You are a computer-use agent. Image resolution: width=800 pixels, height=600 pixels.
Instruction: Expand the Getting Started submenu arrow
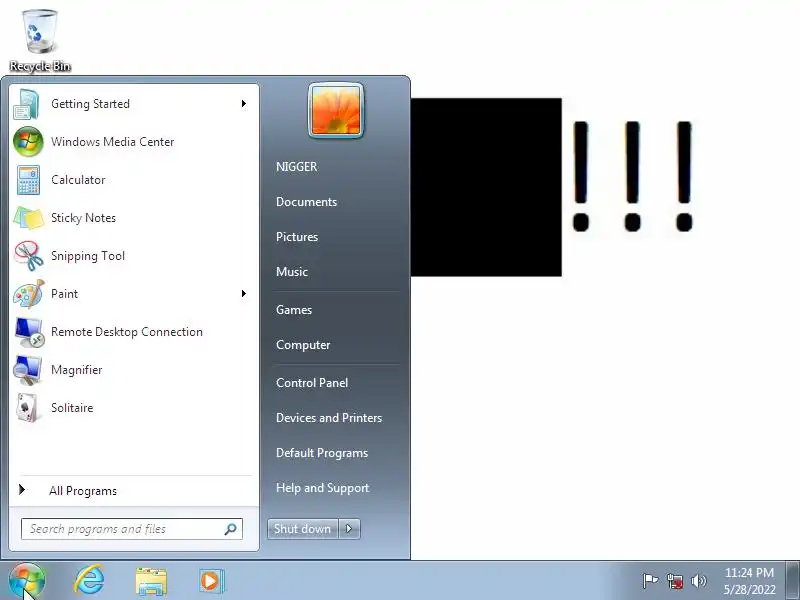tap(244, 104)
